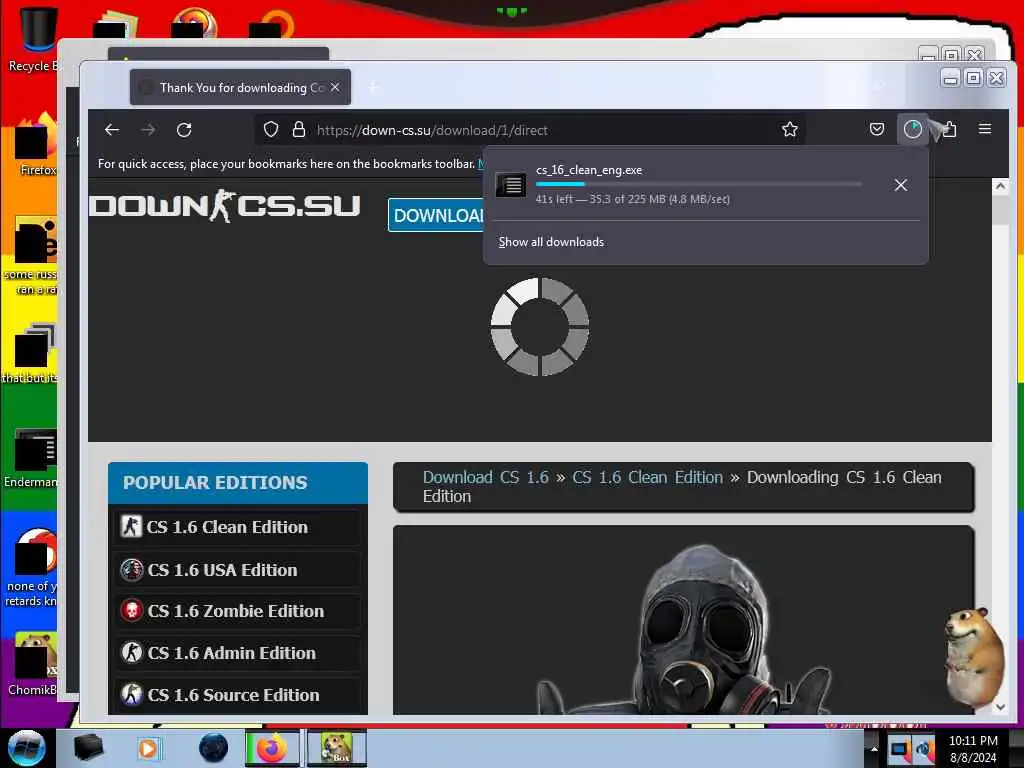The width and height of the screenshot is (1024, 768).
Task: Open the Windows Start orb
Action: (x=26, y=748)
